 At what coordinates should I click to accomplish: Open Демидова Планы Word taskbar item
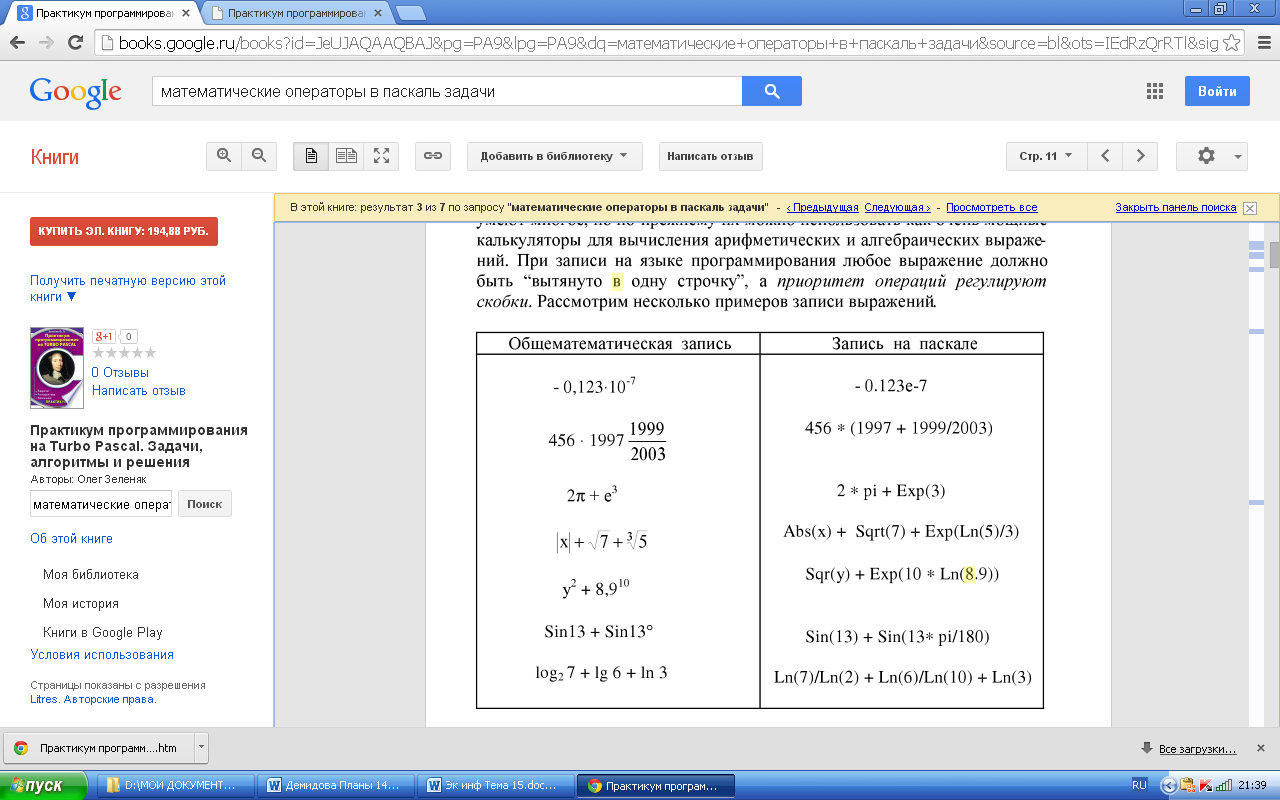tap(337, 785)
